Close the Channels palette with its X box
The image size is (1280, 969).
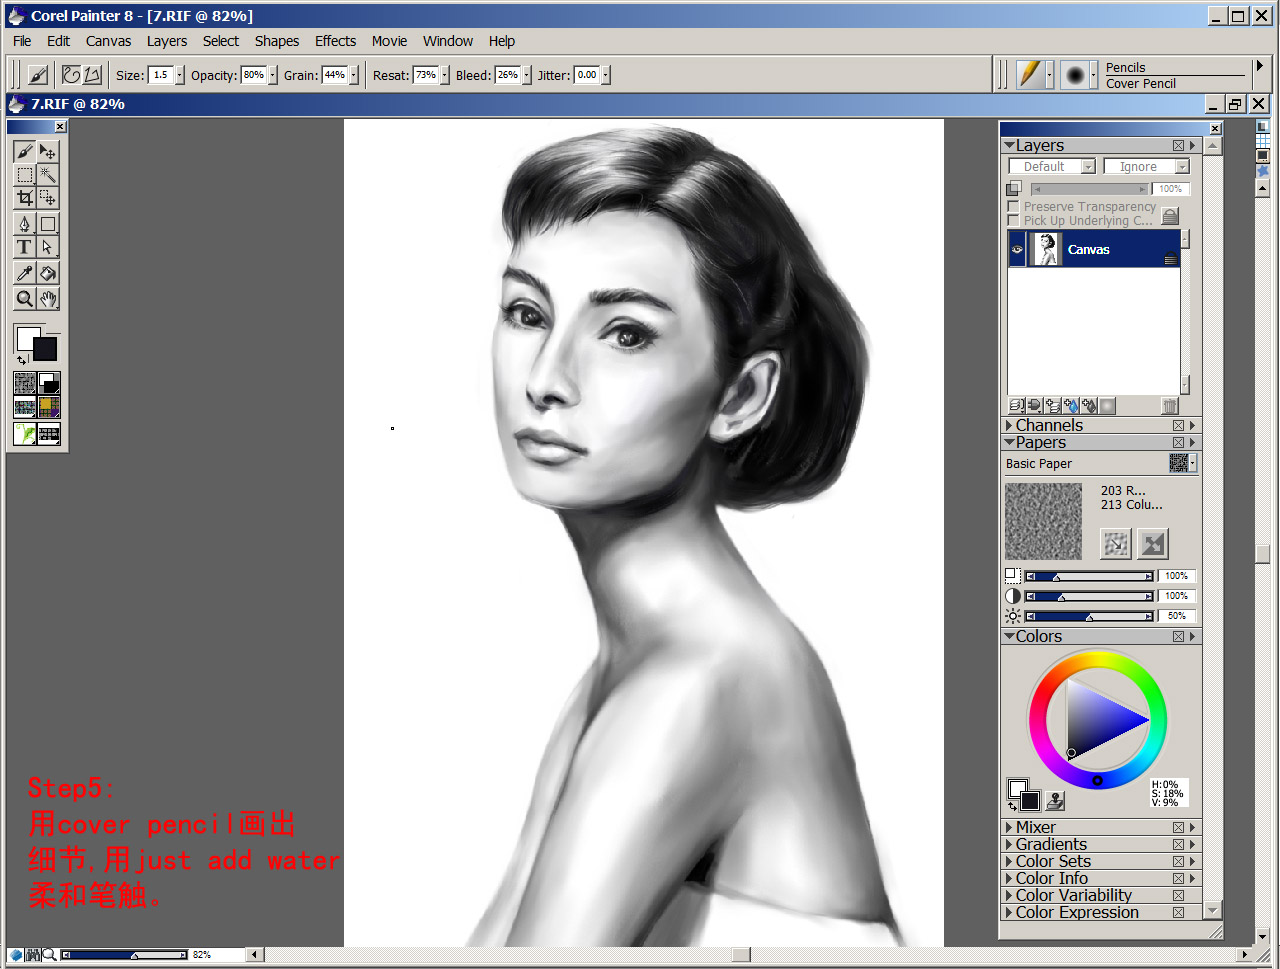click(1178, 426)
